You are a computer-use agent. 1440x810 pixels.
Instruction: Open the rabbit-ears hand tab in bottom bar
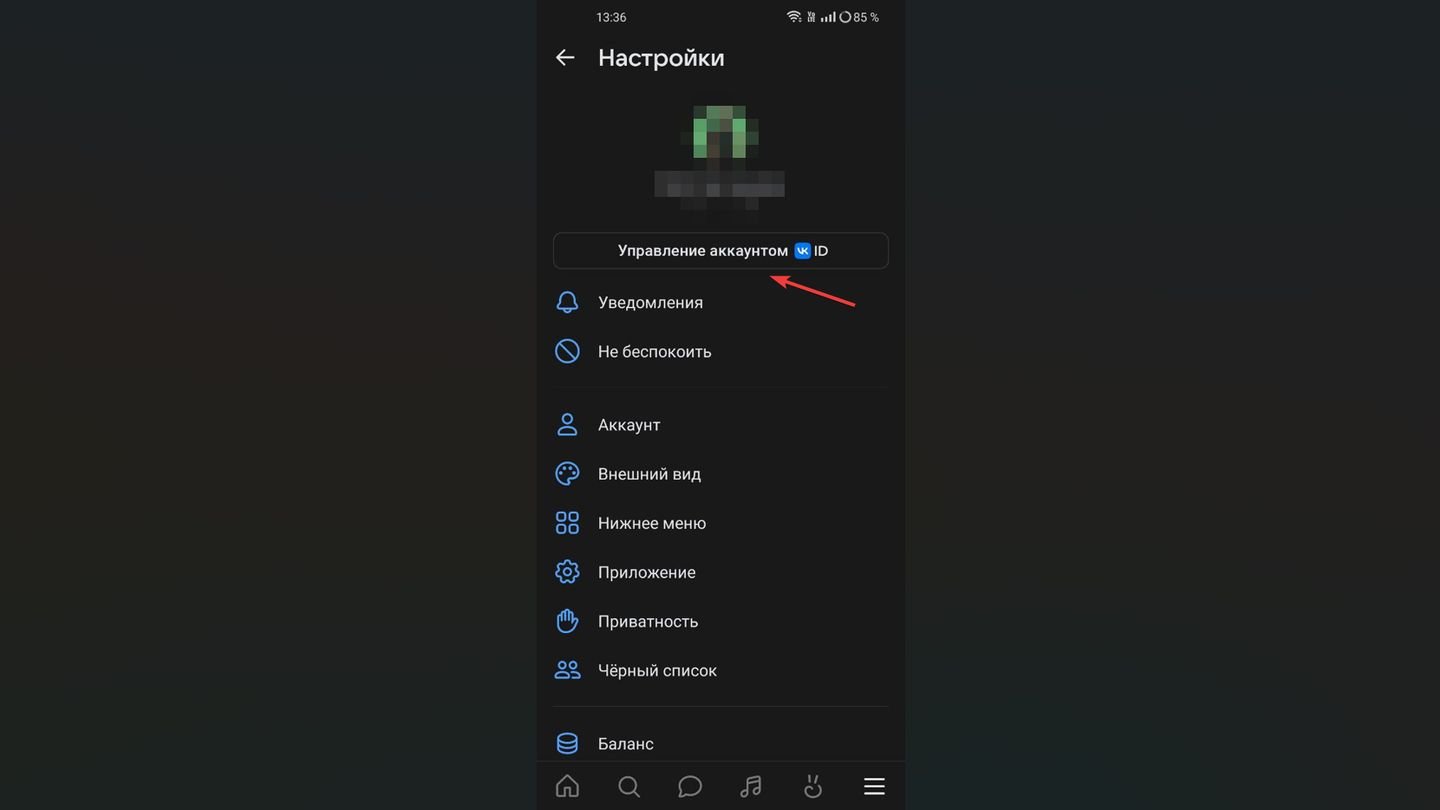(813, 786)
